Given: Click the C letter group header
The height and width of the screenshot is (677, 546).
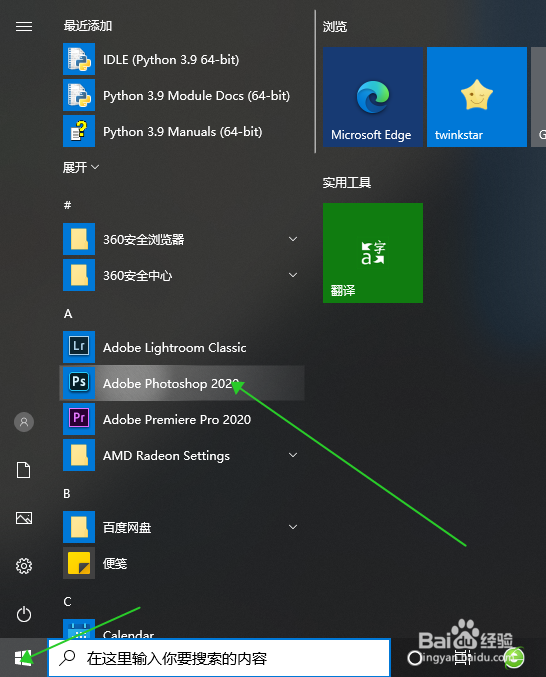Looking at the screenshot, I should (67, 601).
